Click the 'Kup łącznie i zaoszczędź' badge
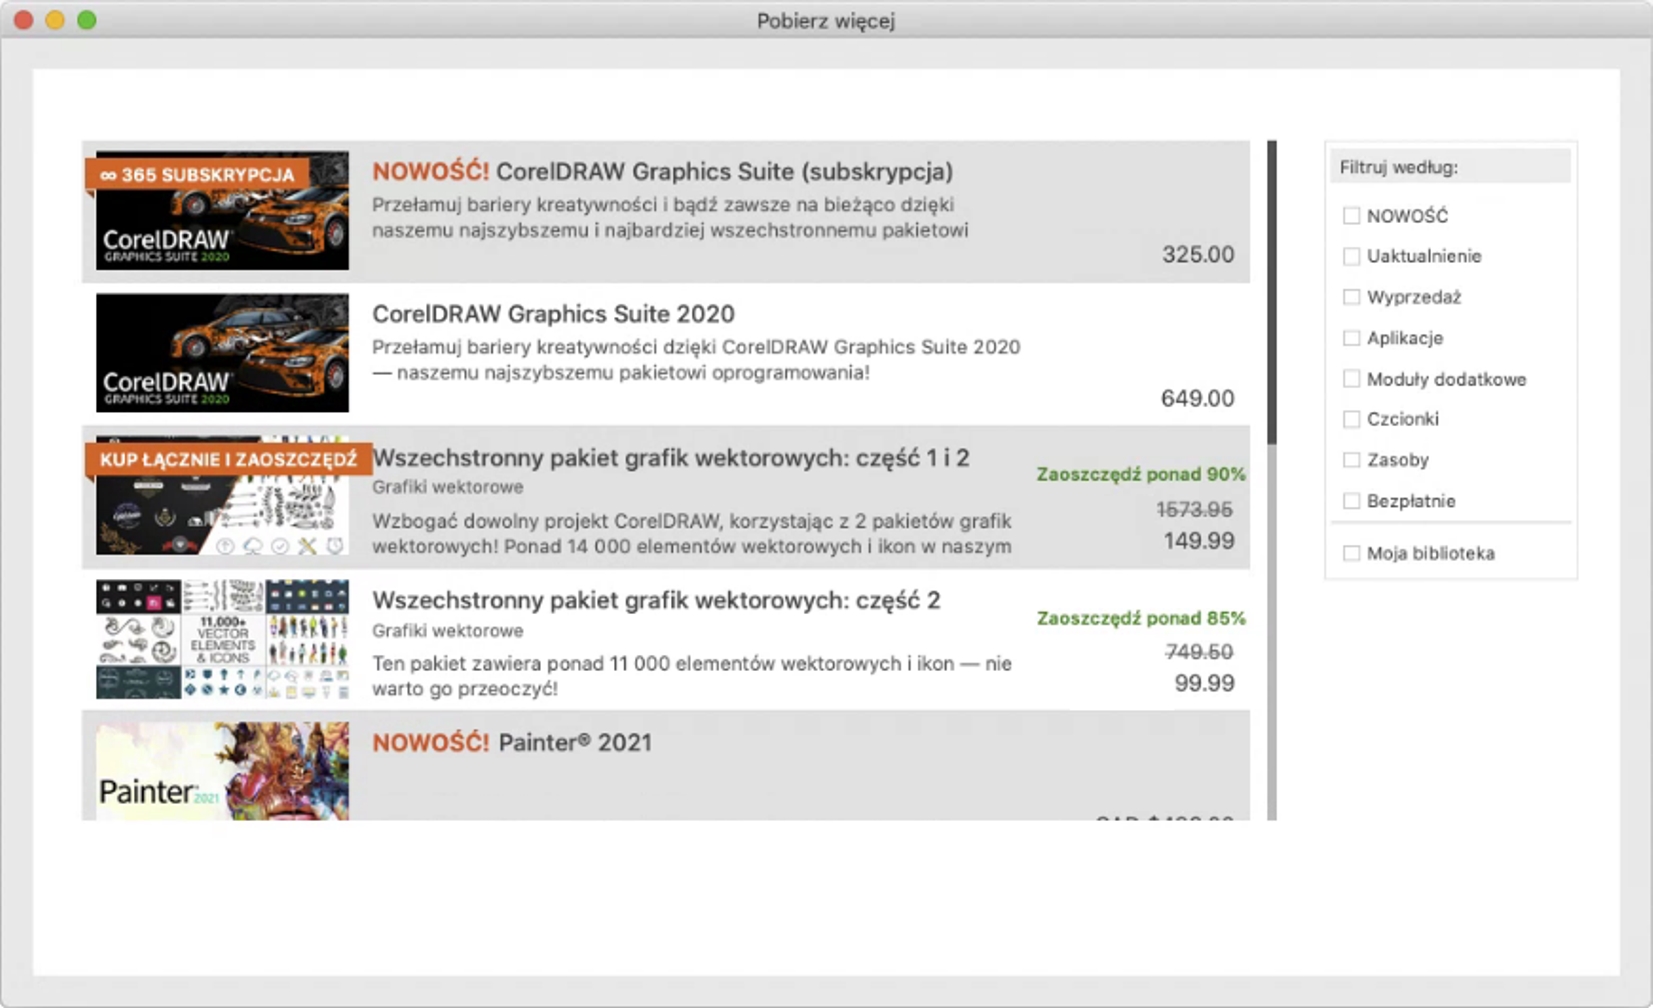The image size is (1653, 1008). 228,459
